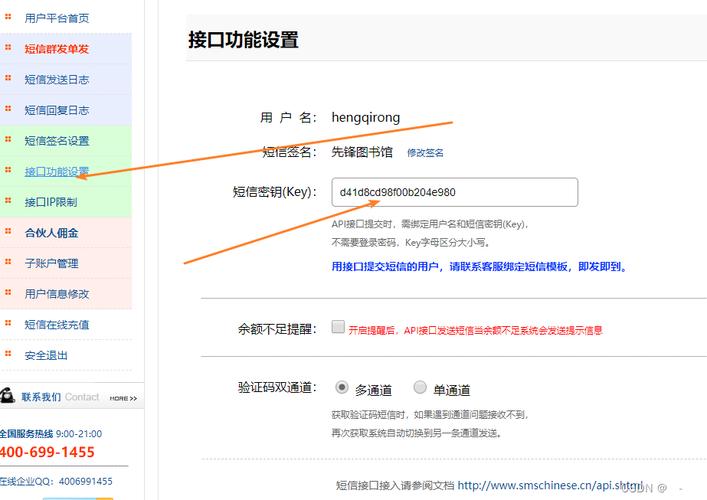This screenshot has width=707, height=500.
Task: Click the bullet icon beside 短信发送日志
Action: click(8, 78)
